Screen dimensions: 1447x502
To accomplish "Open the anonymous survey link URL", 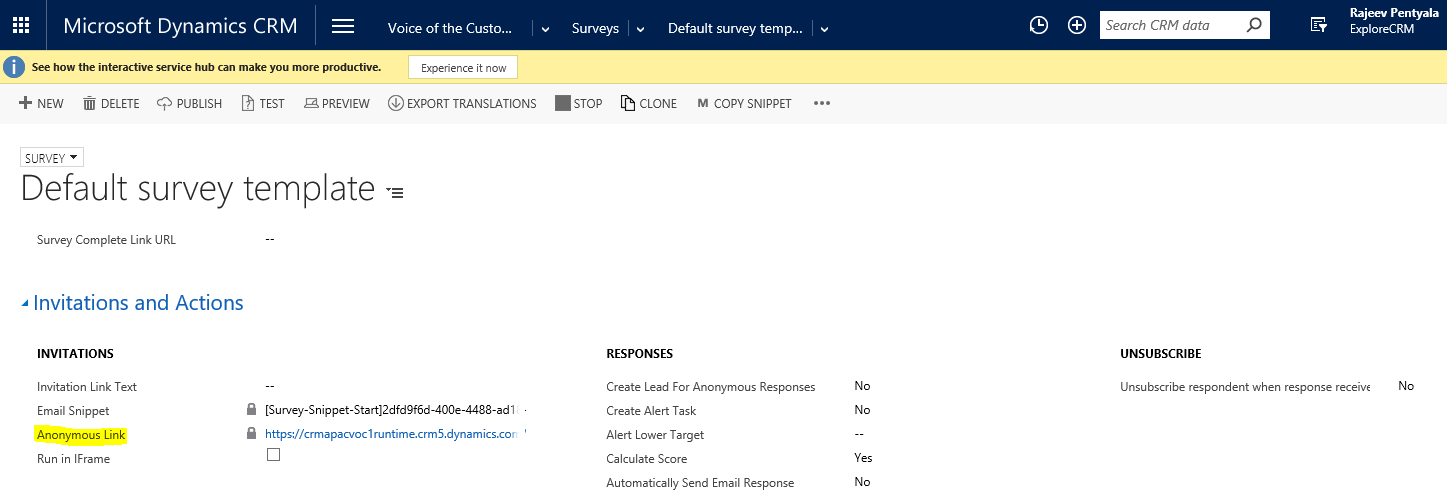I will 390,435.
